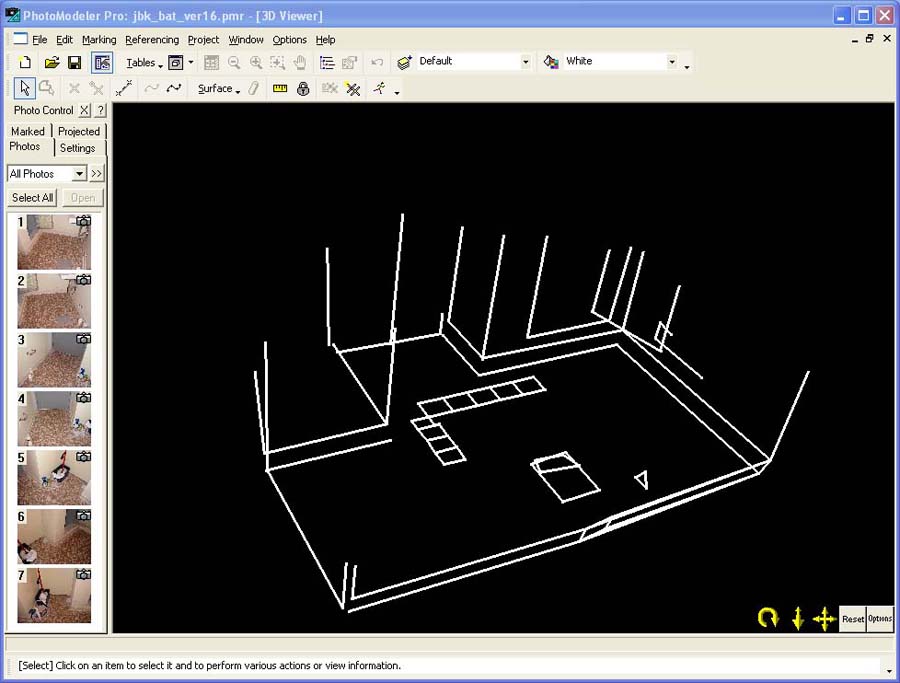Click the >> expand button next to All Photos

pos(96,173)
